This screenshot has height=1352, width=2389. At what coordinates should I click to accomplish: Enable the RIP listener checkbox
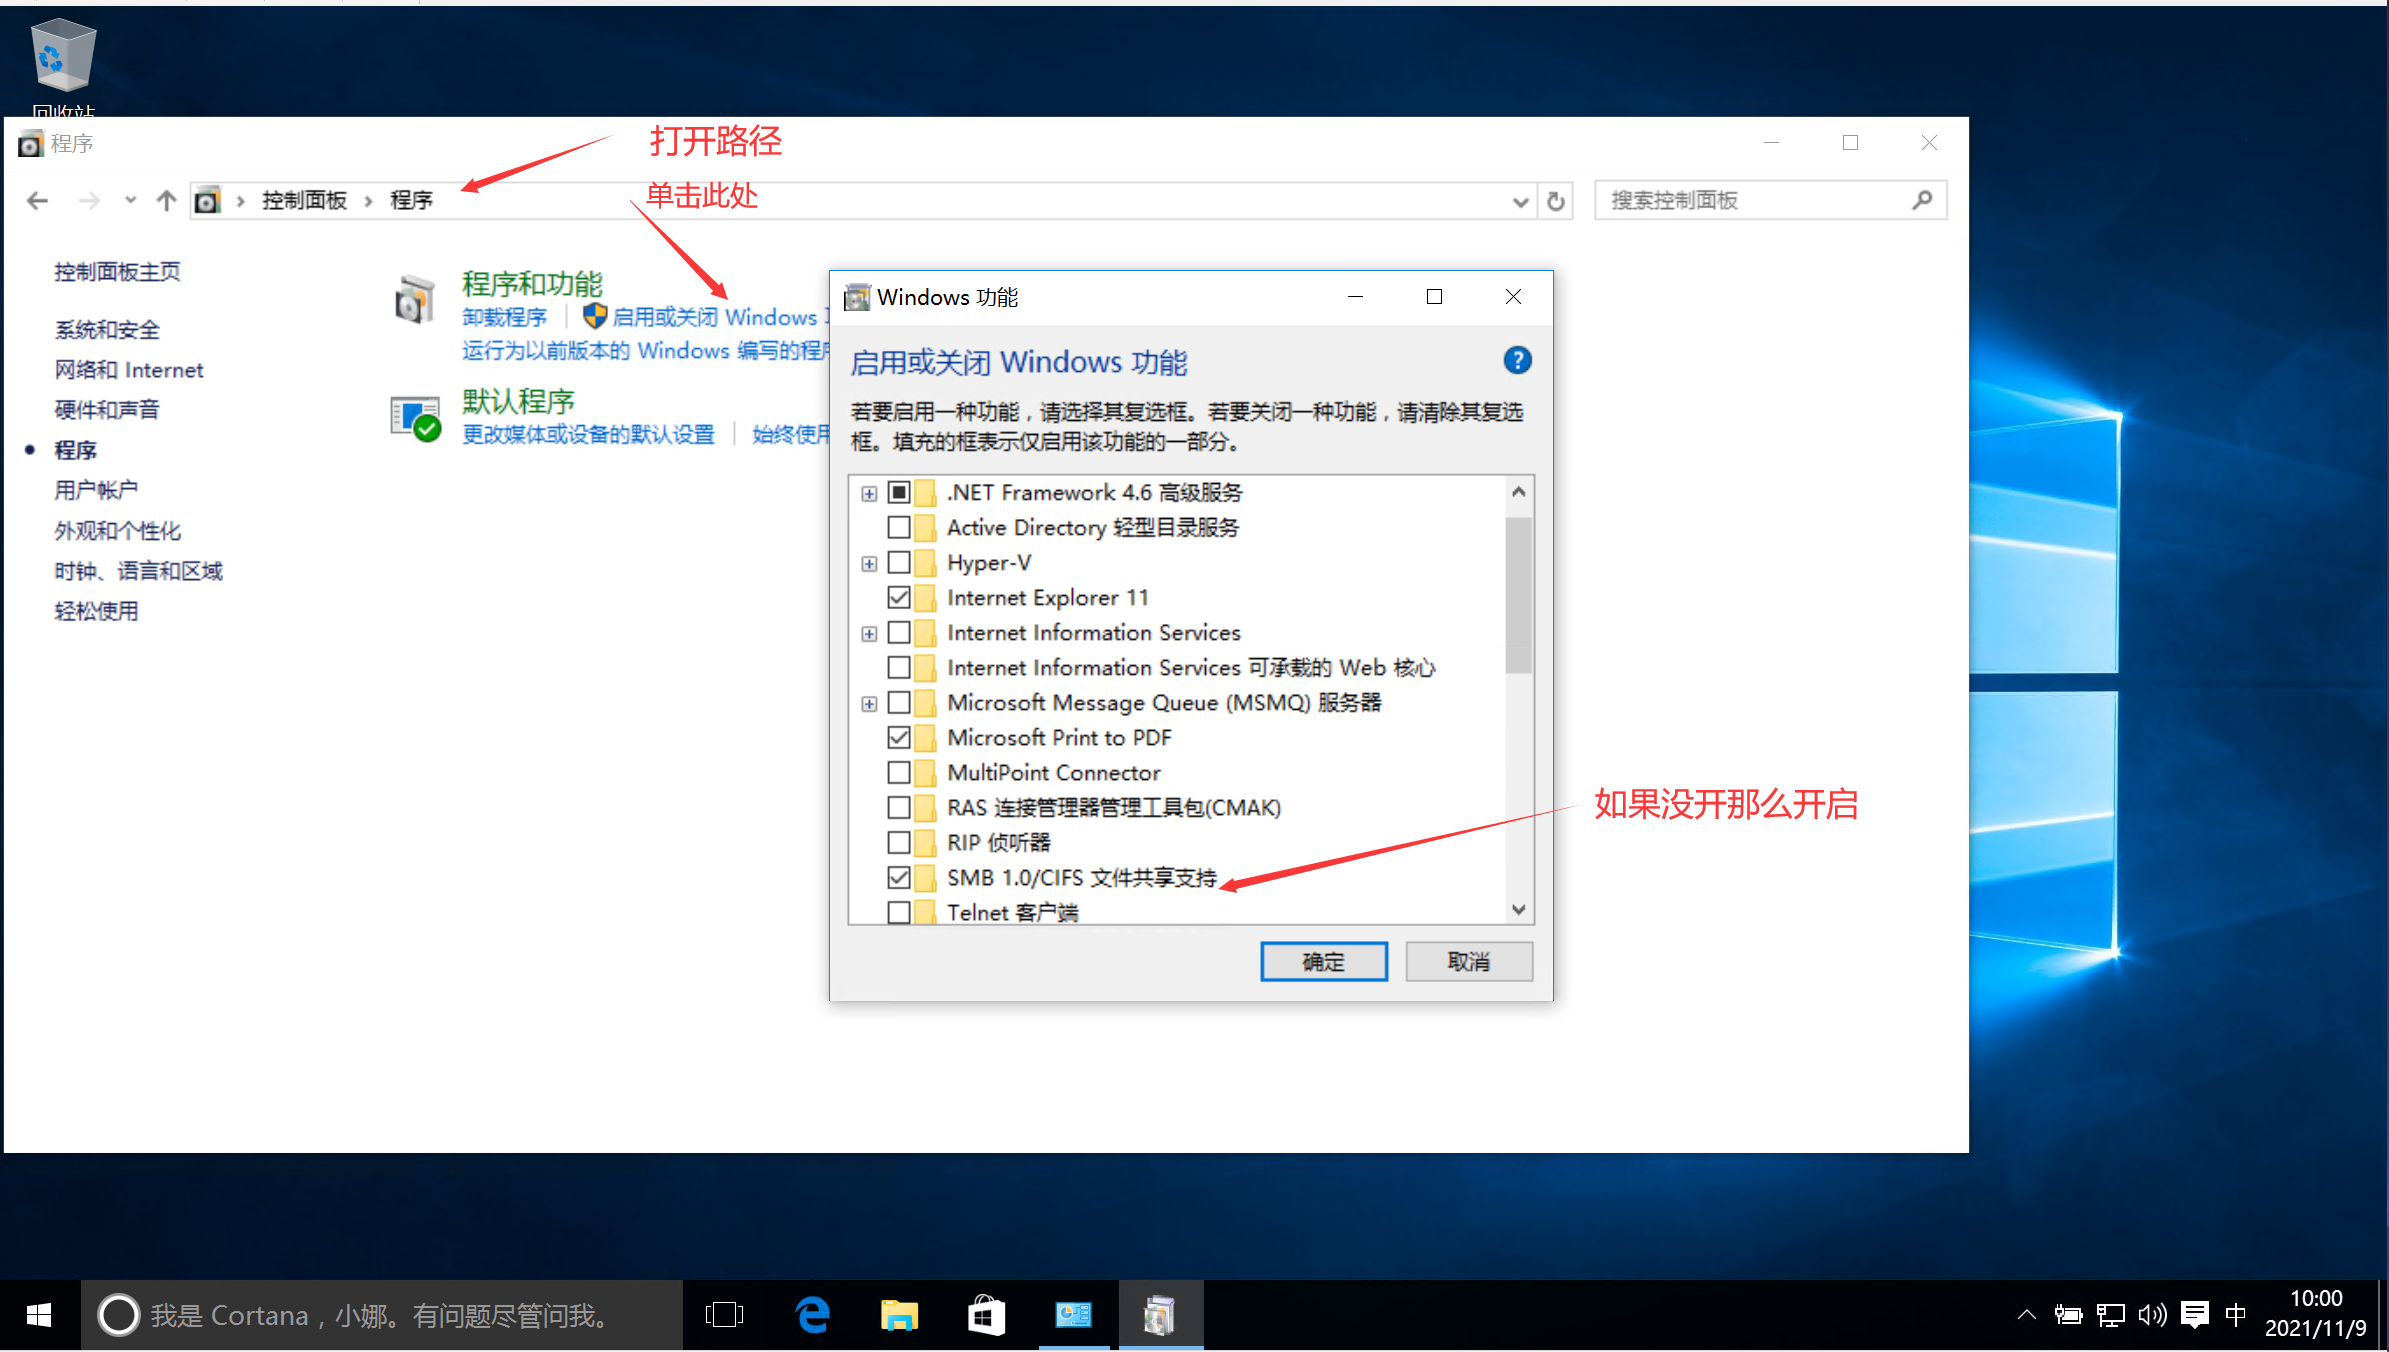pos(899,842)
